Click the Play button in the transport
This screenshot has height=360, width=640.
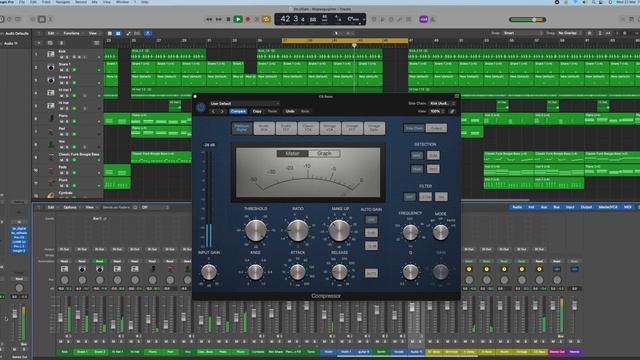coord(238,19)
